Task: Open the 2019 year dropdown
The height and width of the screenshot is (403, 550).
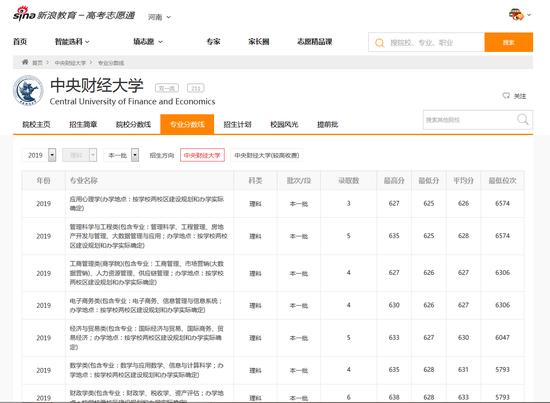Action: pos(40,155)
